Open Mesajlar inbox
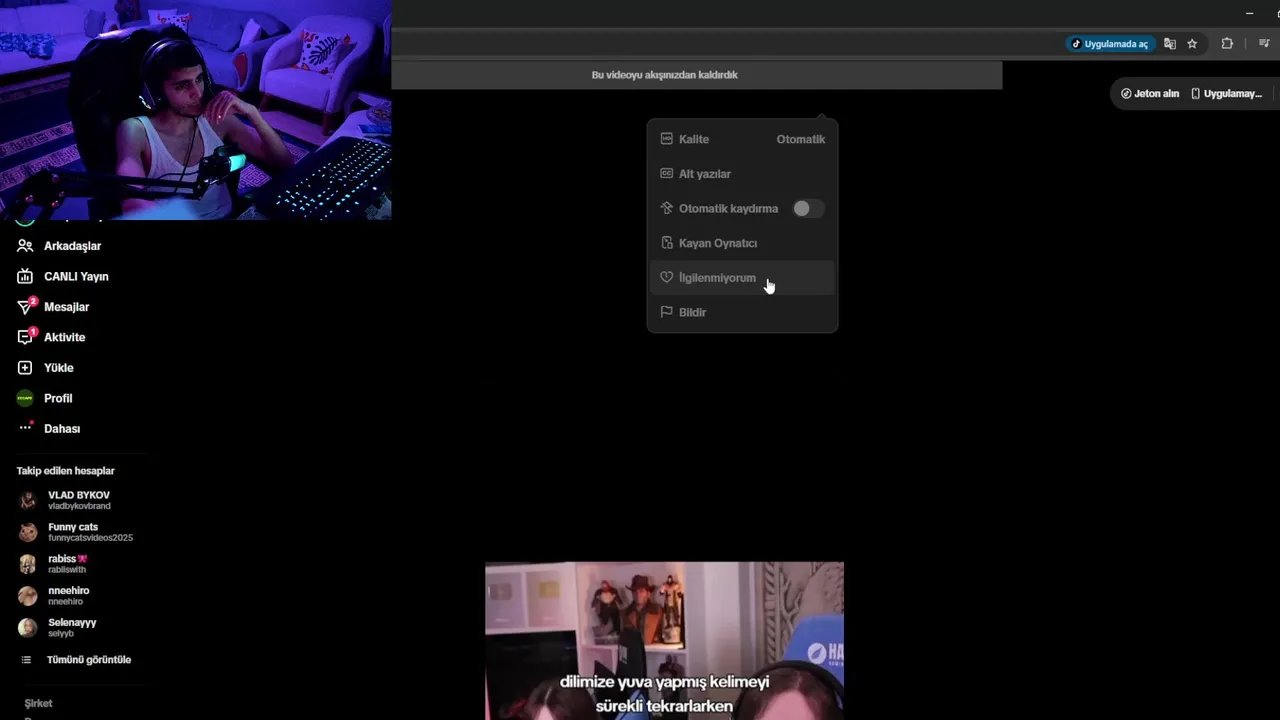Screen dimensions: 1280x720 click(x=66, y=307)
